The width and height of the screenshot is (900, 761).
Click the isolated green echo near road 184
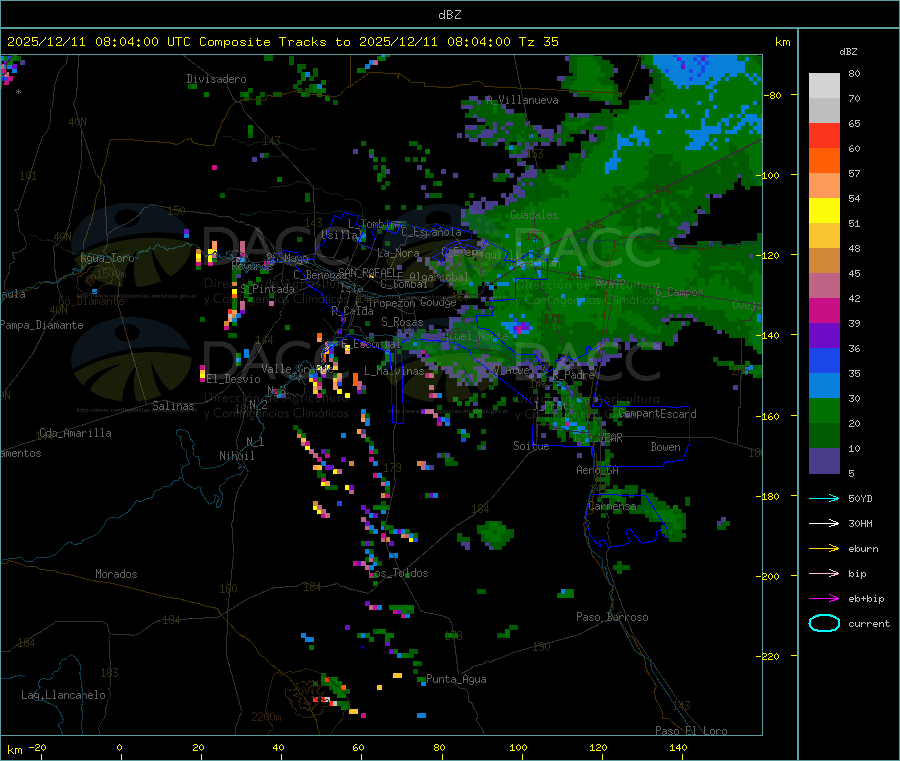click(x=494, y=534)
